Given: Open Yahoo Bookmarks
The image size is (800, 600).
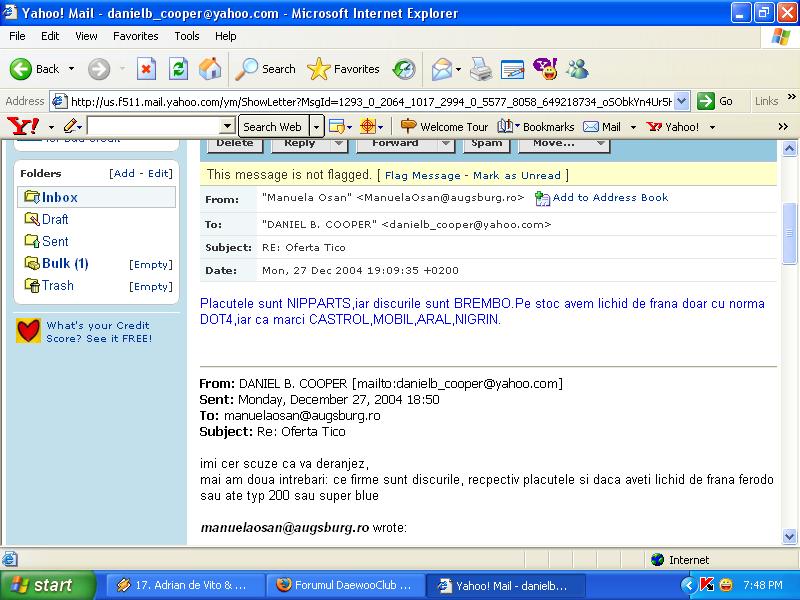Looking at the screenshot, I should 536,127.
